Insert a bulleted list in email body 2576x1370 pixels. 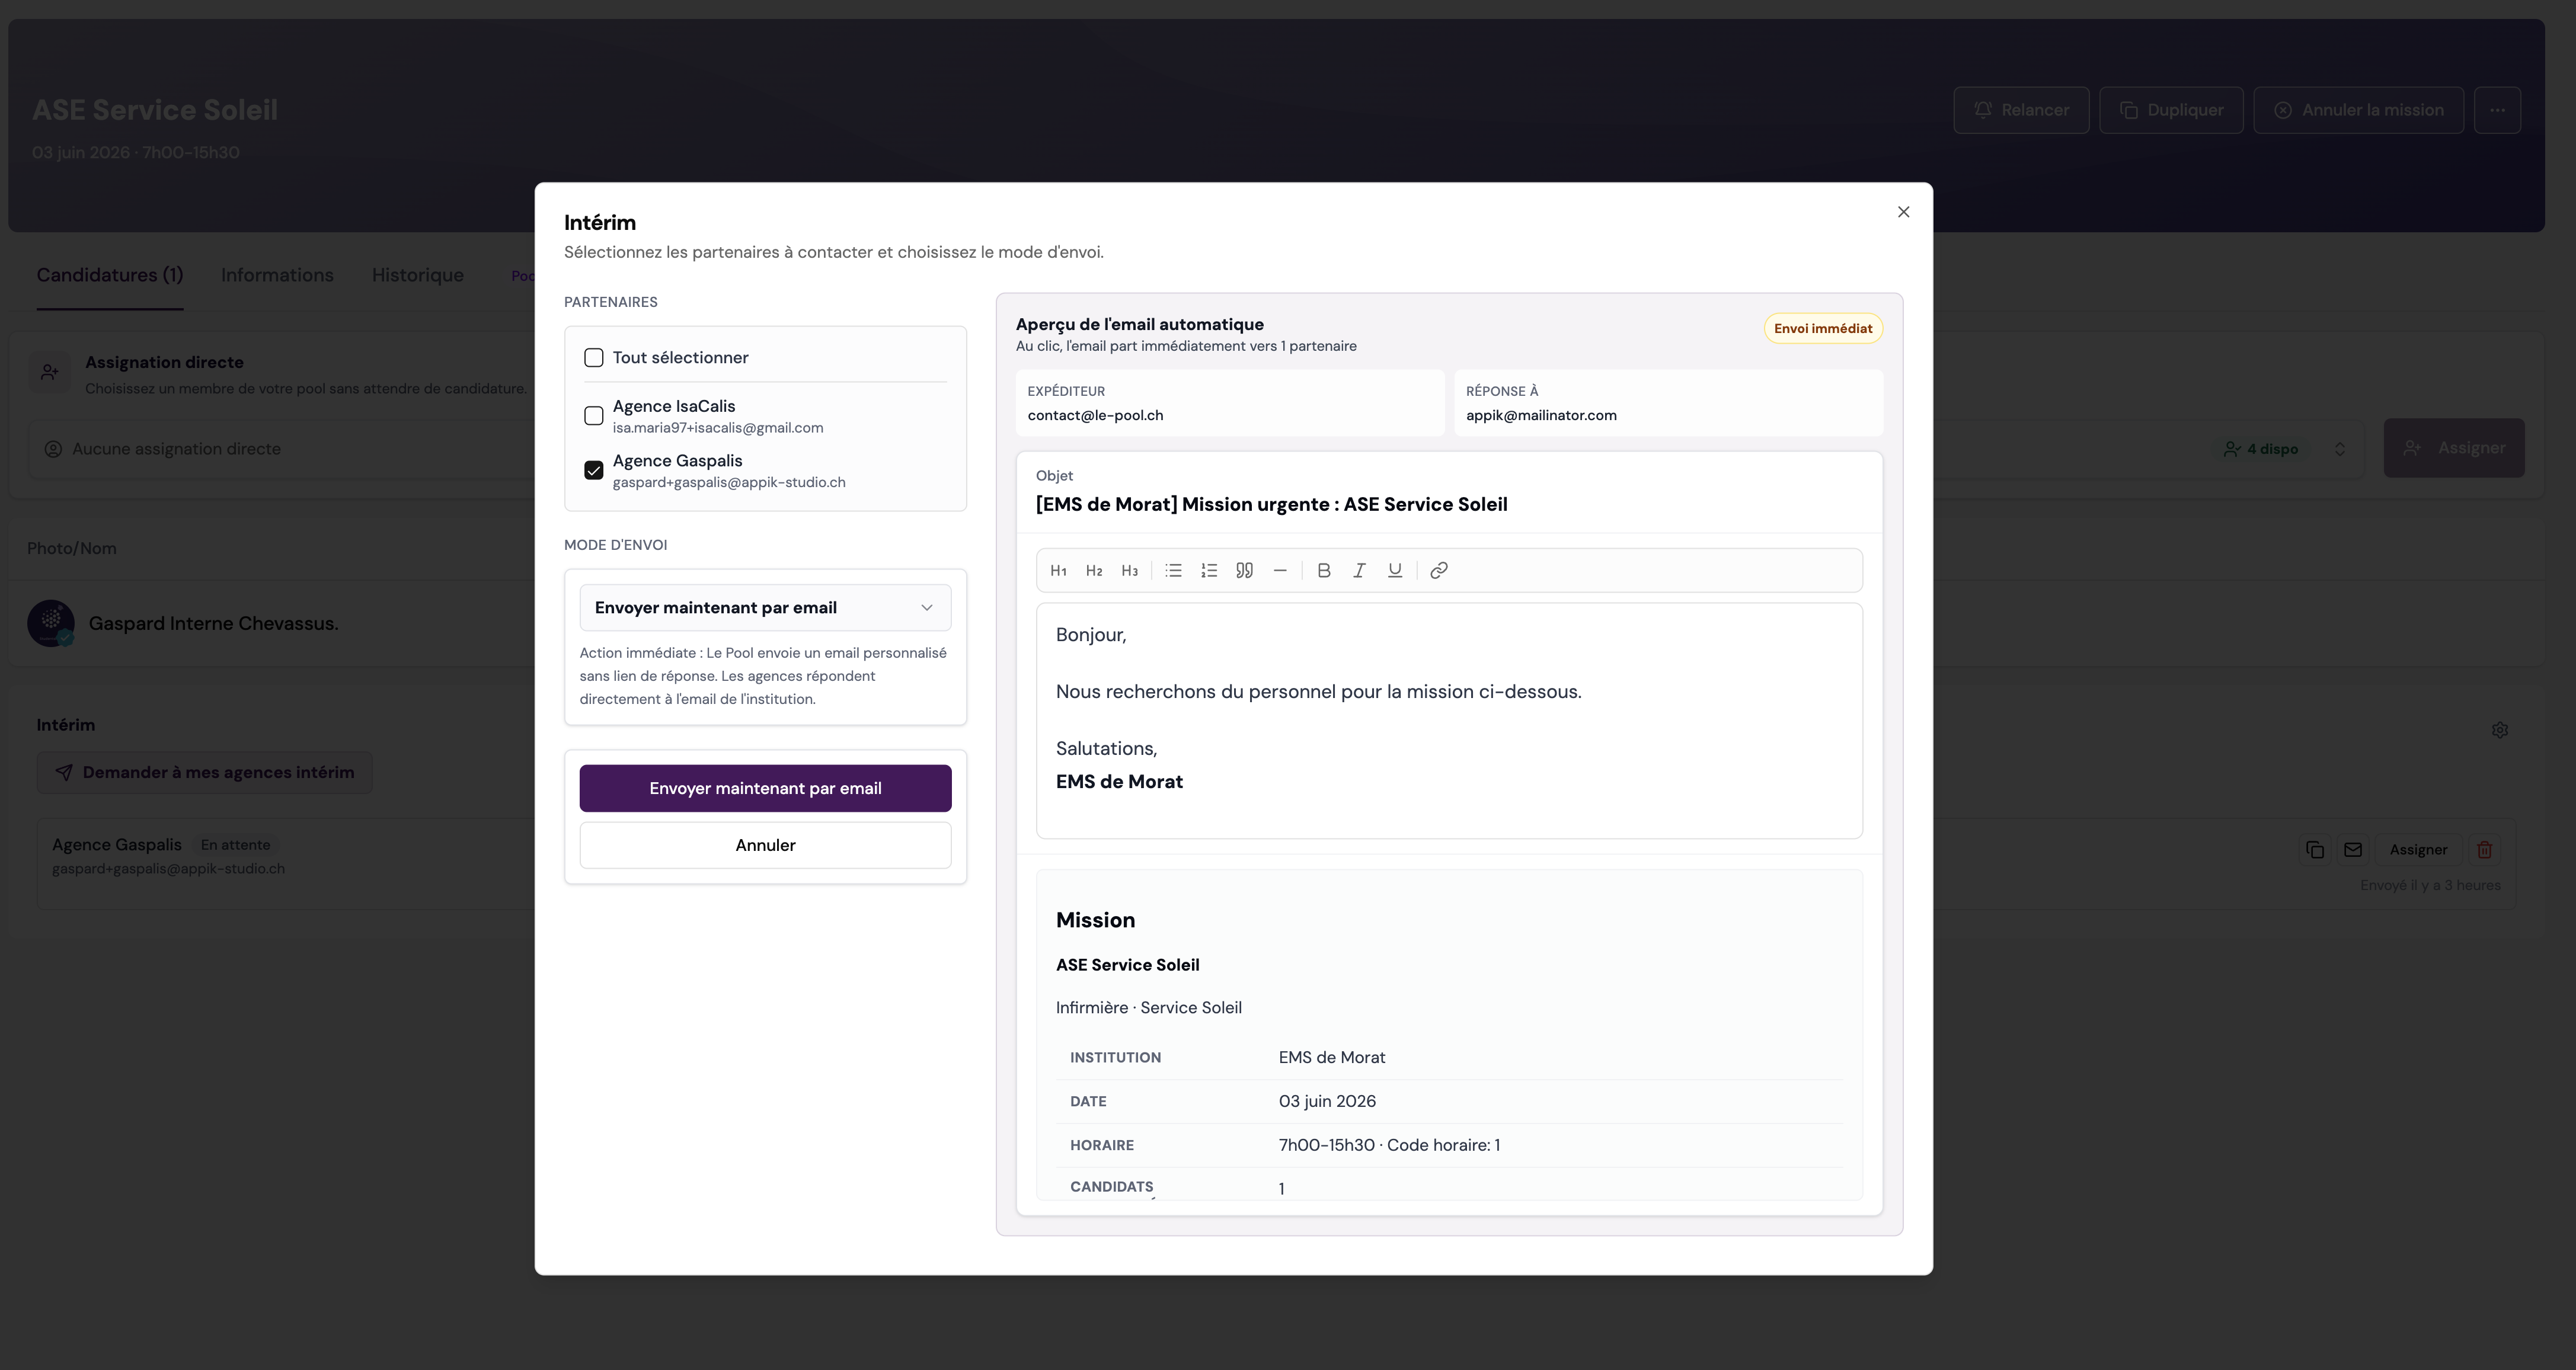click(x=1174, y=571)
